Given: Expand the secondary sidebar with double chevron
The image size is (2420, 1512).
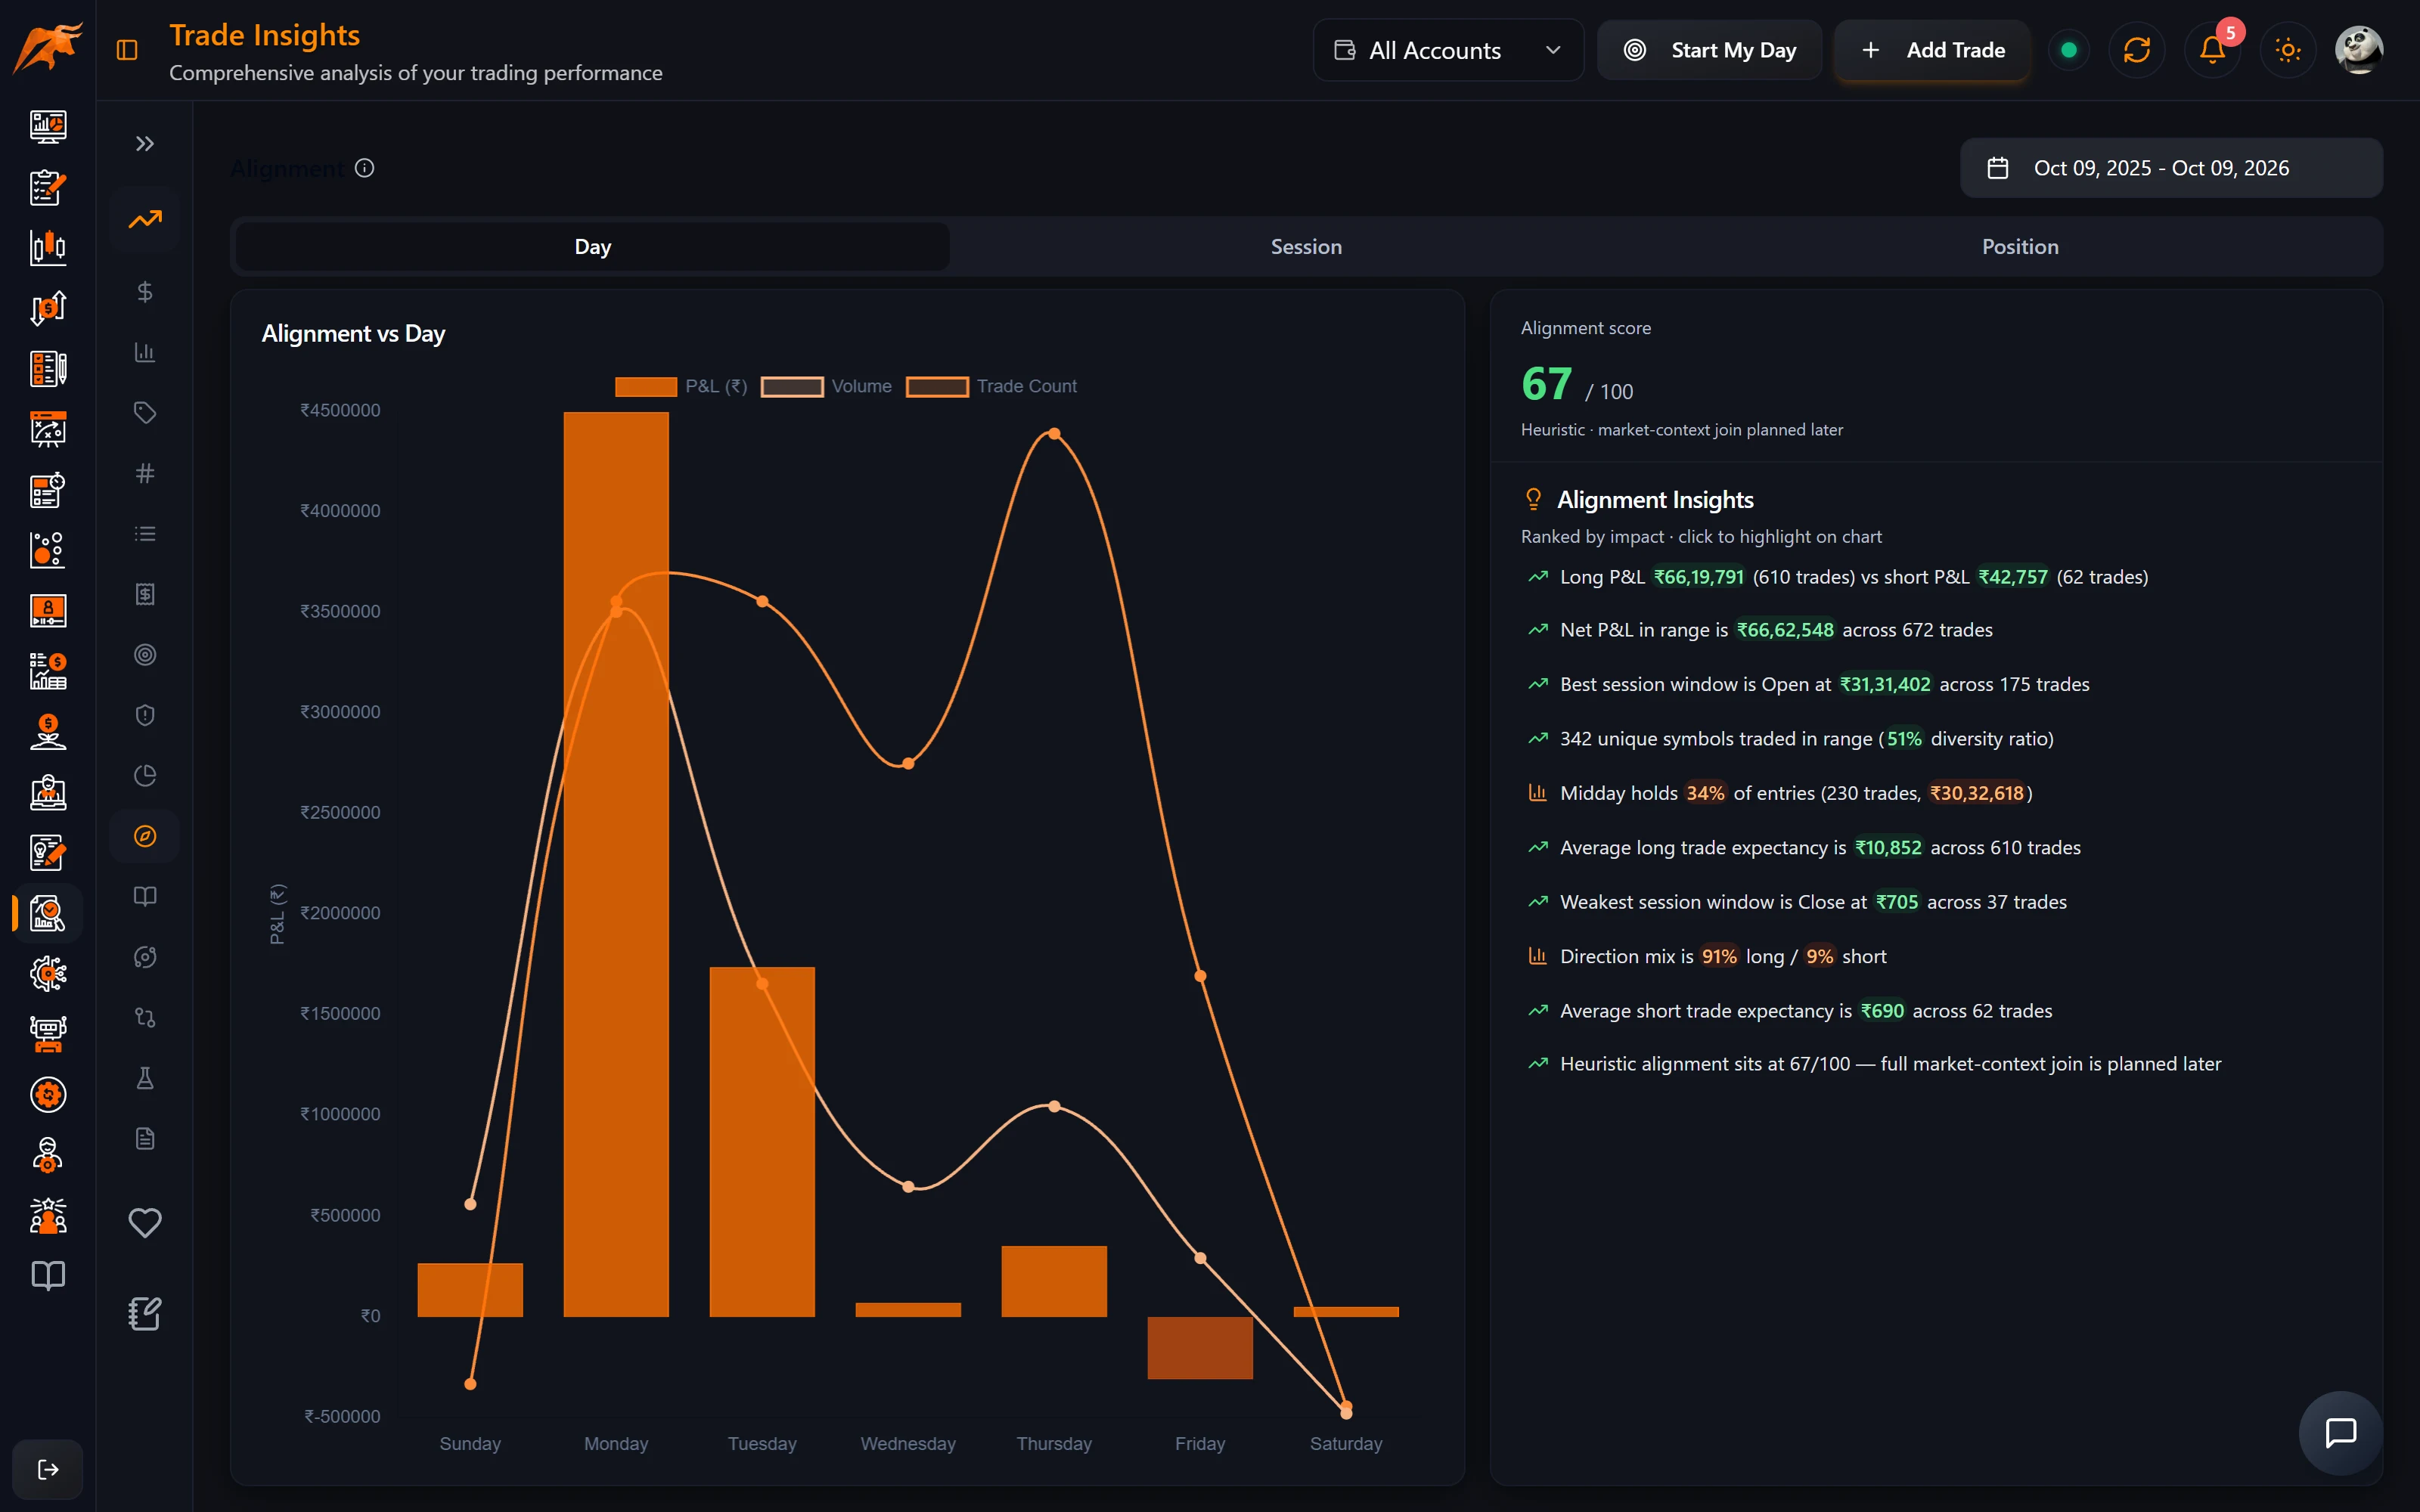Looking at the screenshot, I should click(x=145, y=144).
